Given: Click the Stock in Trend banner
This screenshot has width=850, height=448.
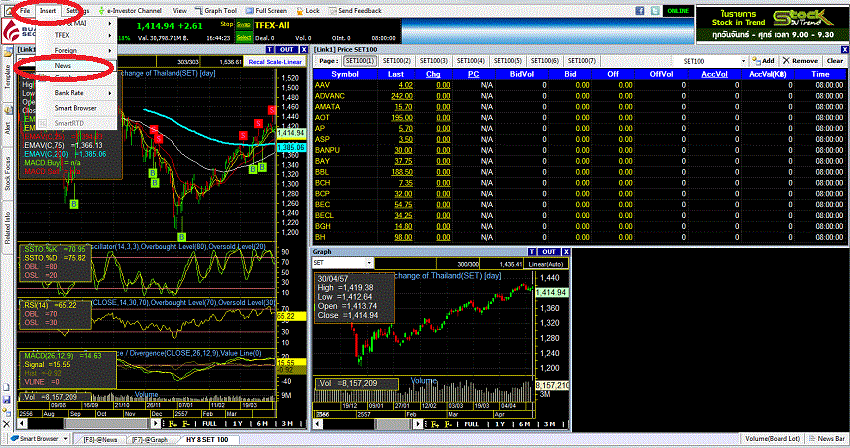Looking at the screenshot, I should coord(772,24).
